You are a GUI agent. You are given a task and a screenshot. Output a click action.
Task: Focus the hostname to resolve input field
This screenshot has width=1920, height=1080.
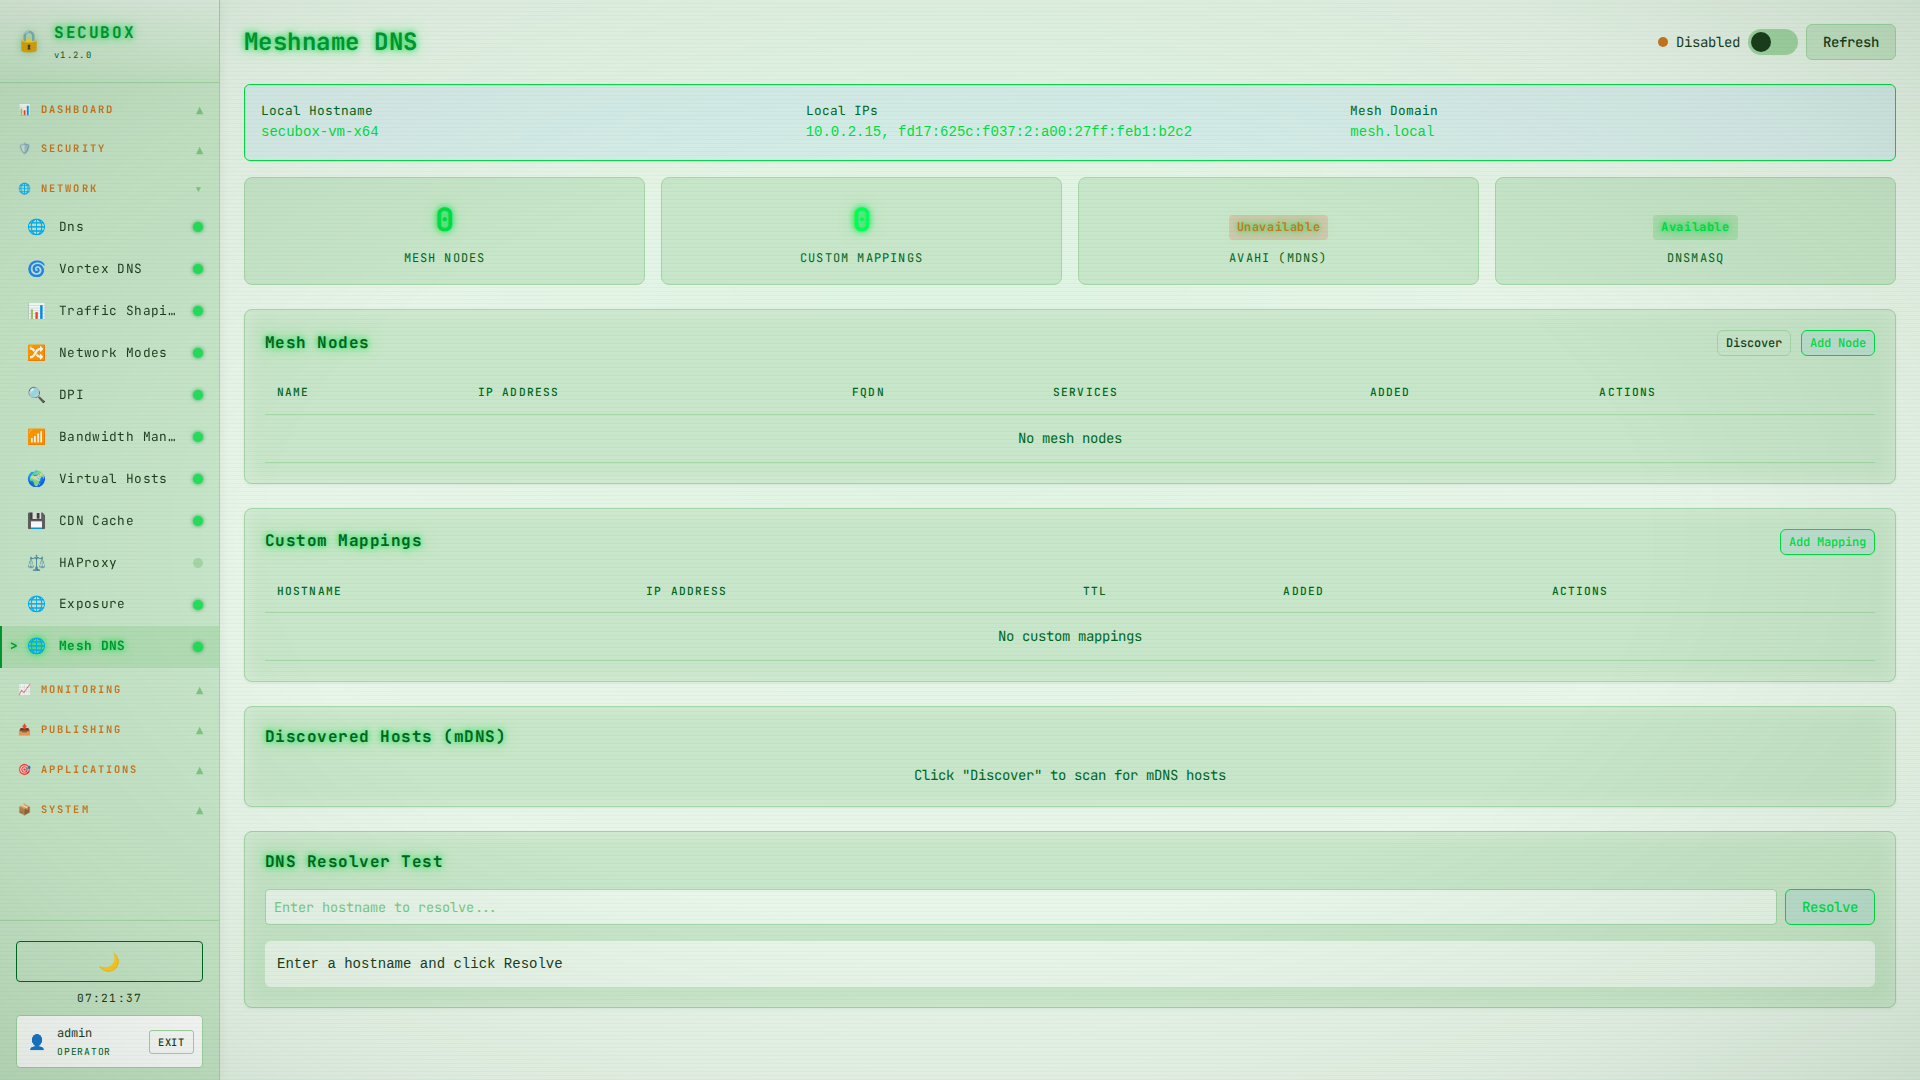pyautogui.click(x=1020, y=907)
